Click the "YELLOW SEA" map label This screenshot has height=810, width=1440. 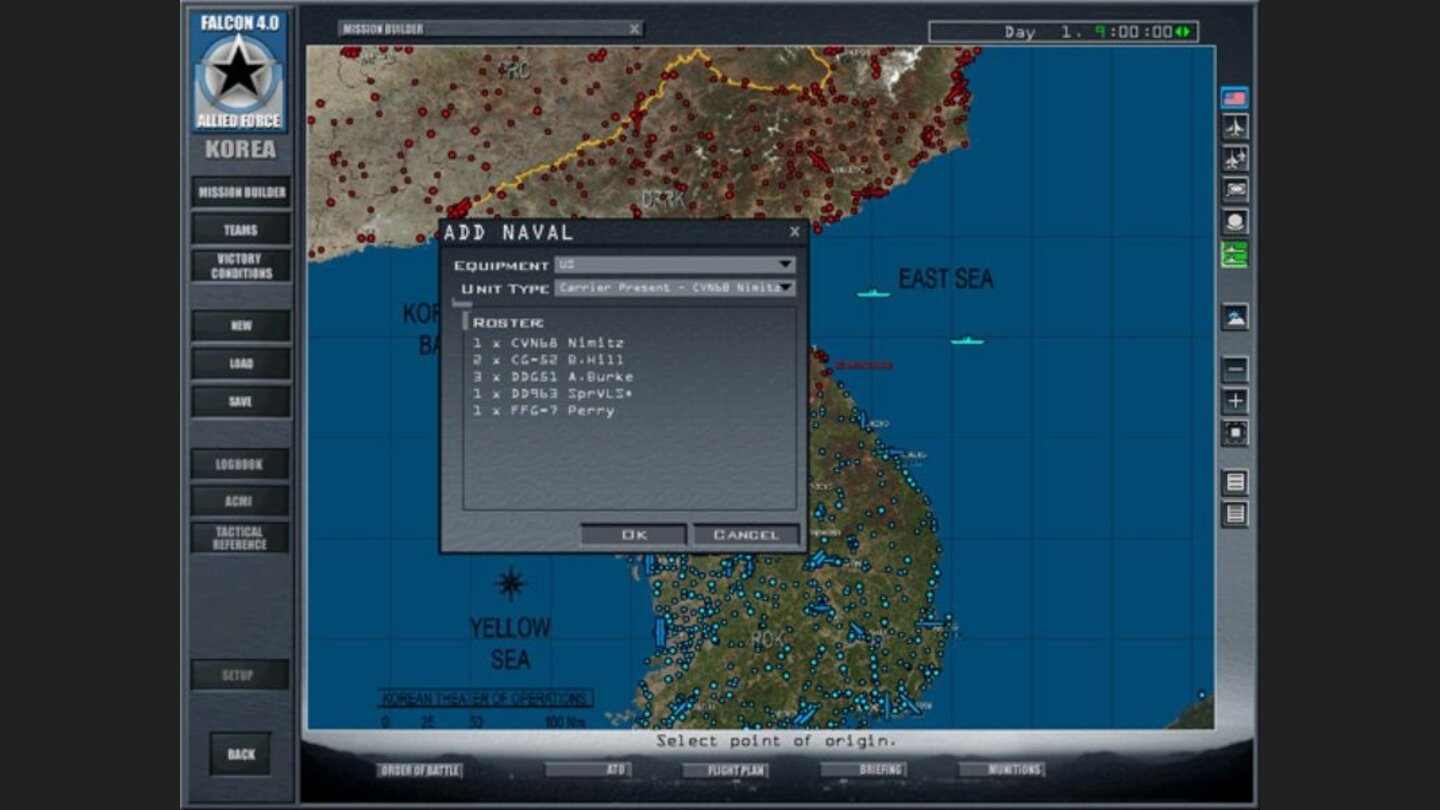[x=511, y=644]
